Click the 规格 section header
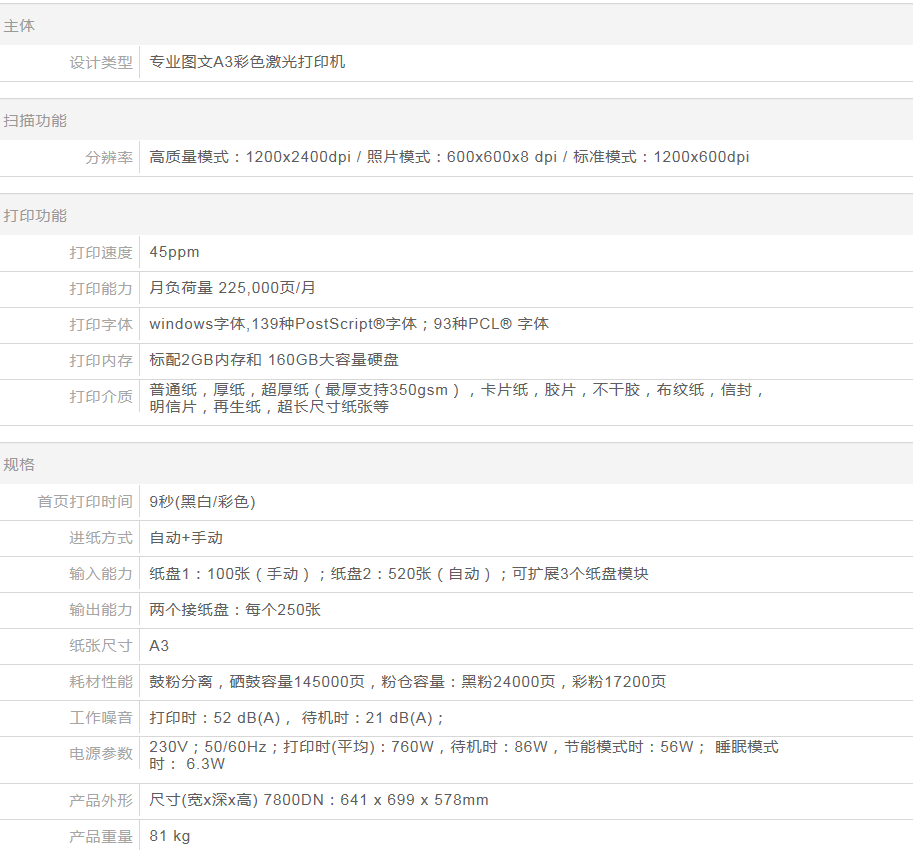Image resolution: width=913 pixels, height=850 pixels. (x=19, y=465)
